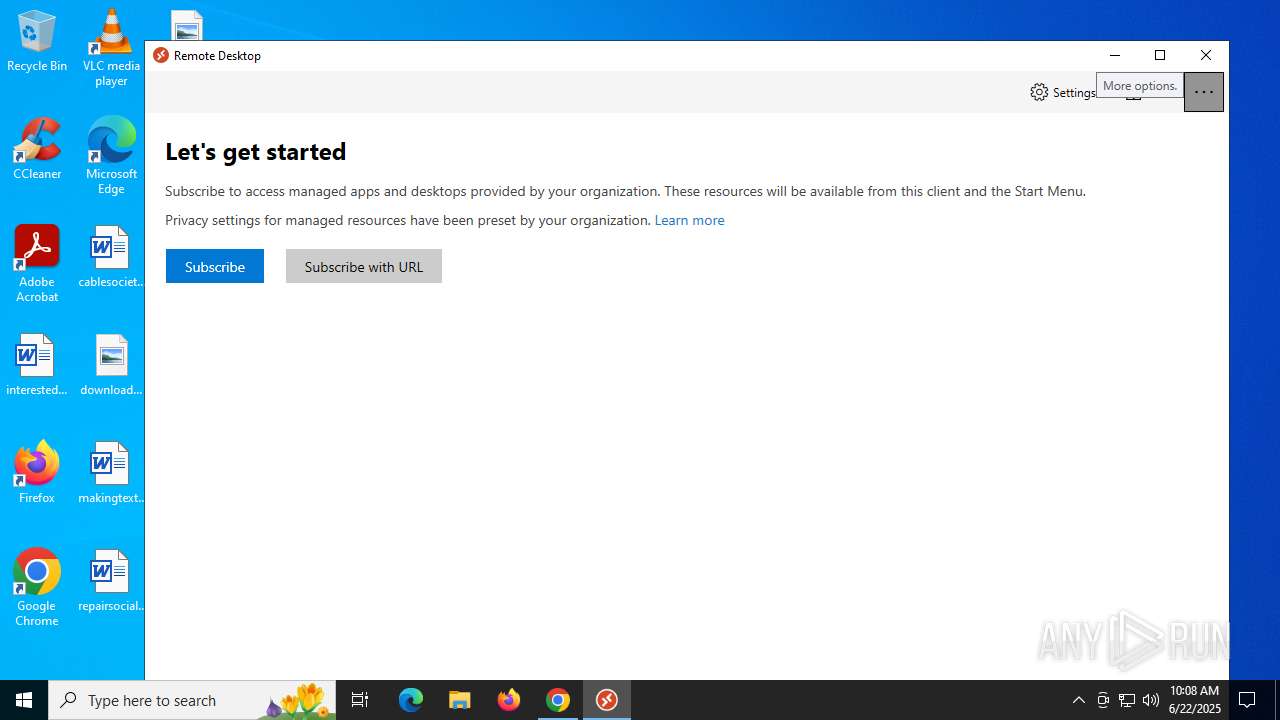Select the makingtext Word document
The width and height of the screenshot is (1280, 720).
click(111, 473)
